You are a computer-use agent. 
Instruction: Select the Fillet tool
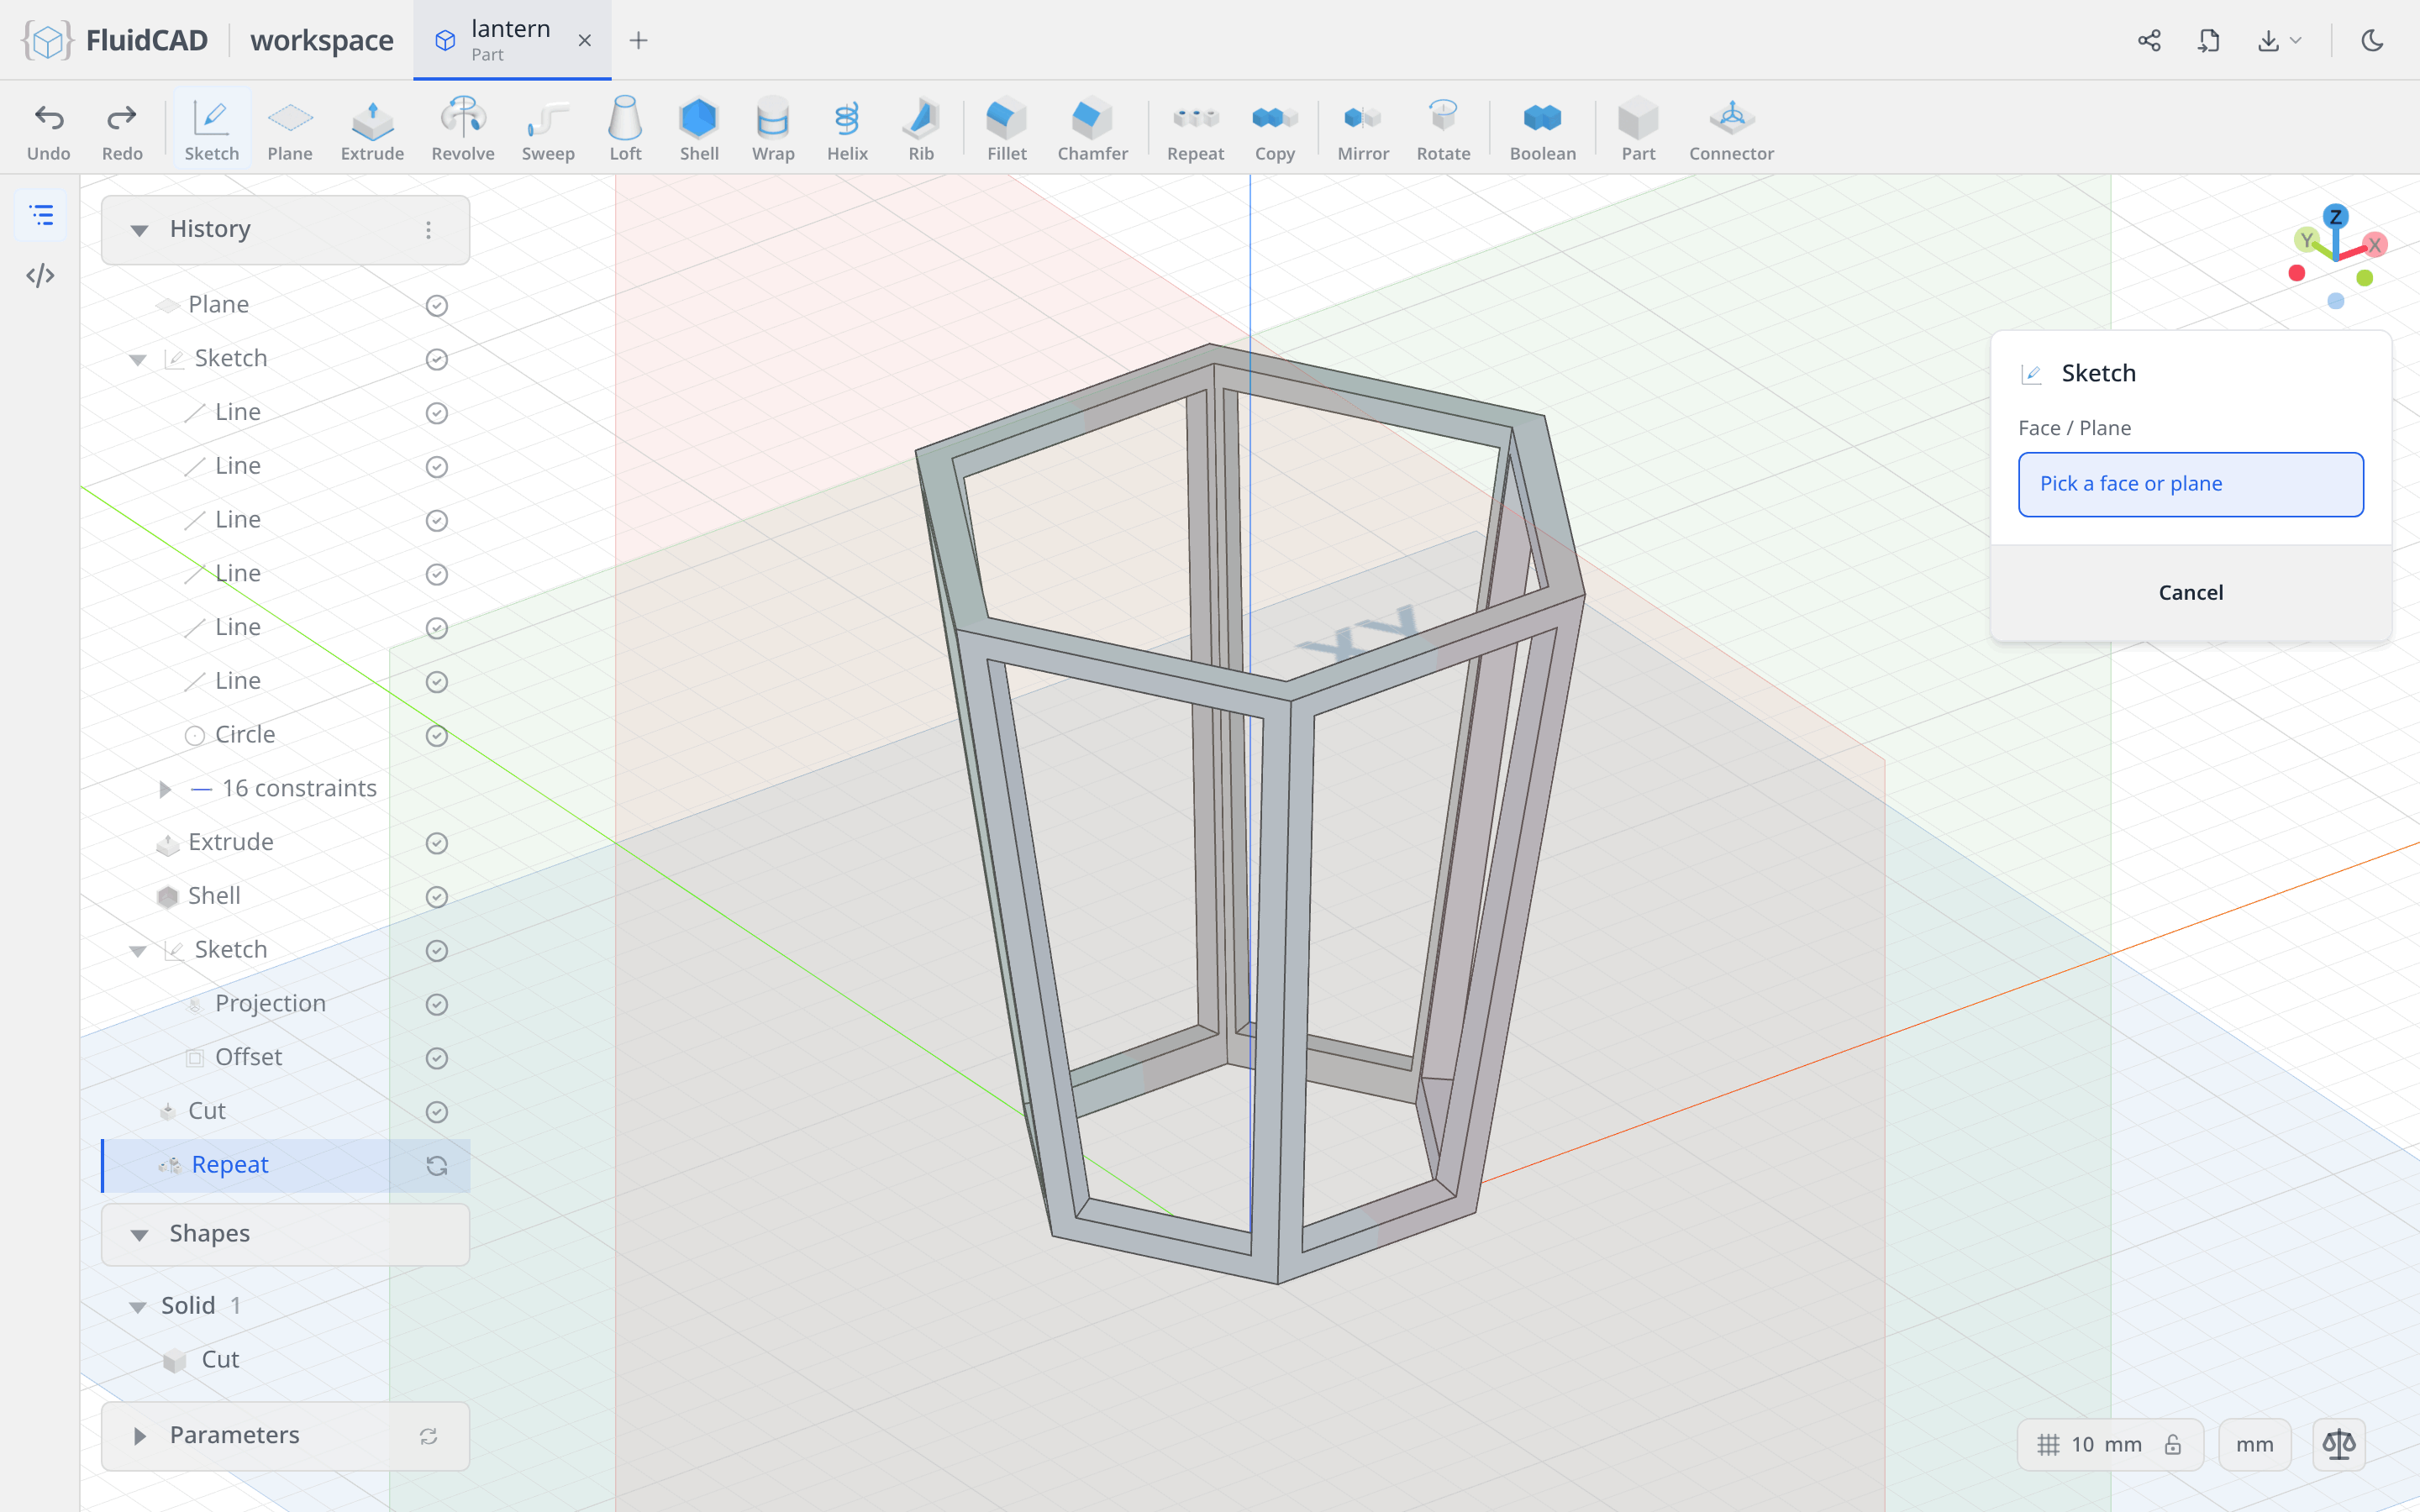point(1007,130)
